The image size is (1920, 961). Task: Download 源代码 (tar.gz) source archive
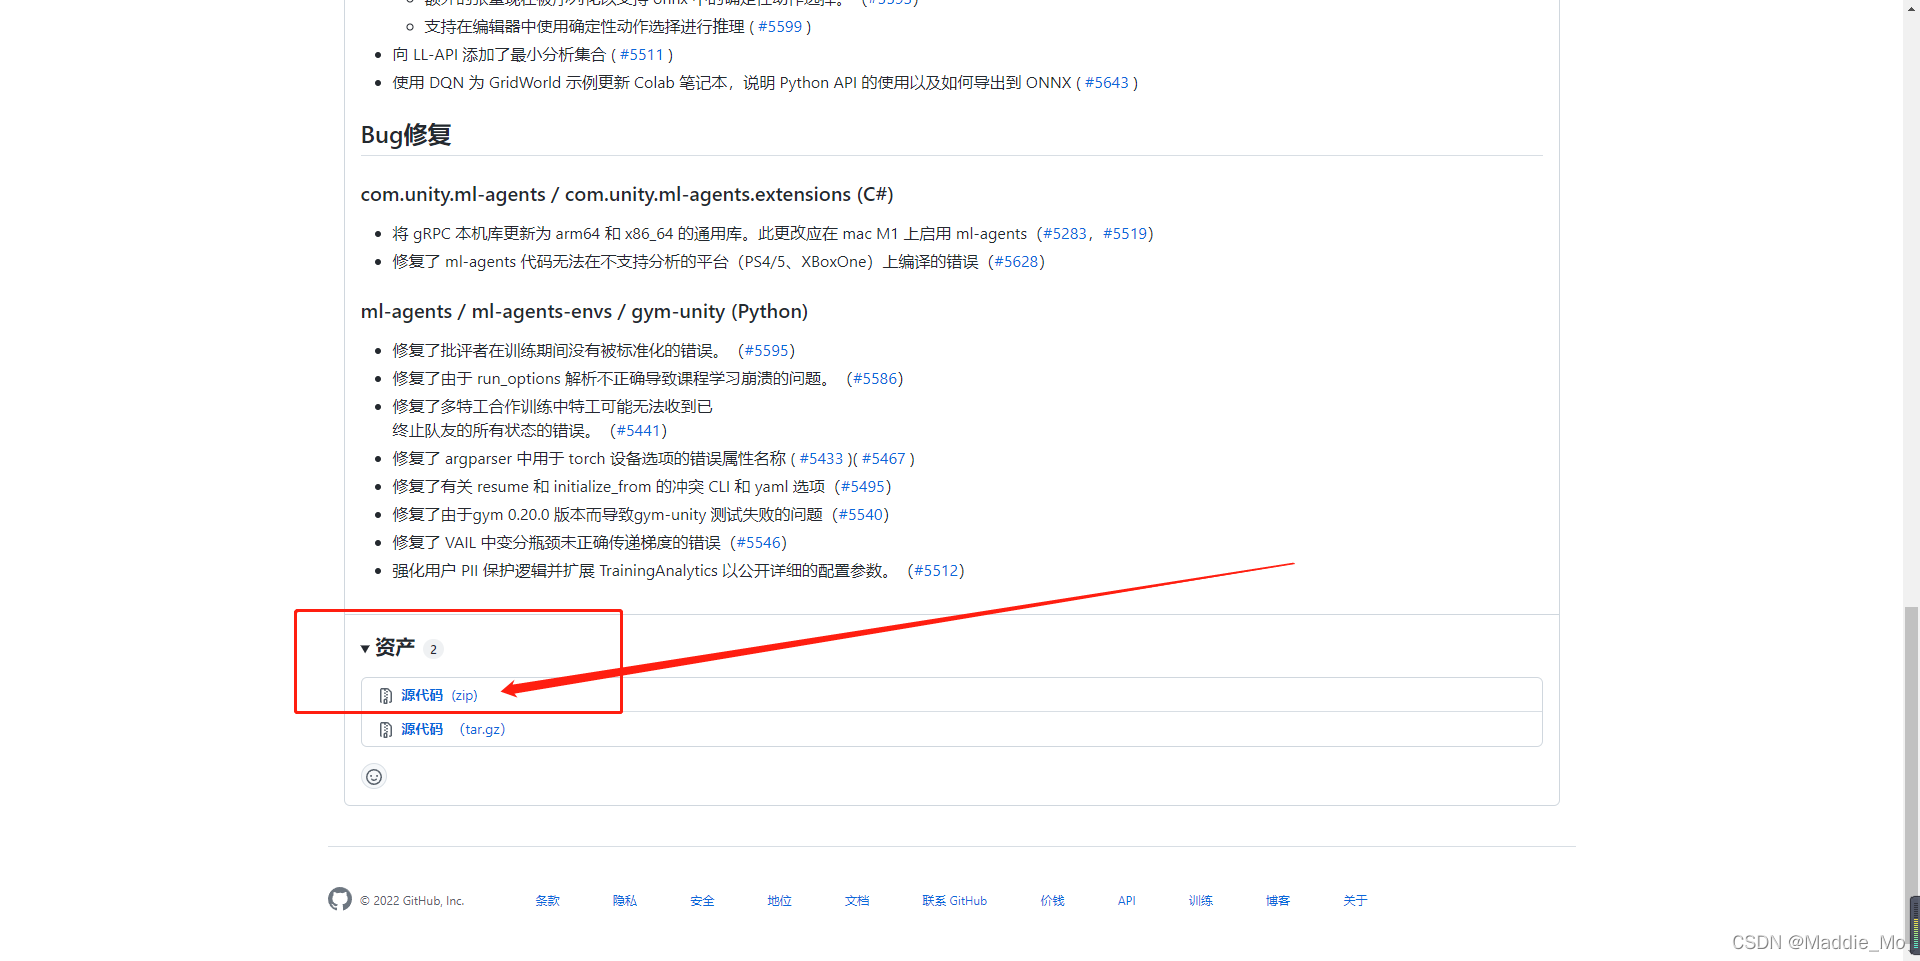pos(453,729)
